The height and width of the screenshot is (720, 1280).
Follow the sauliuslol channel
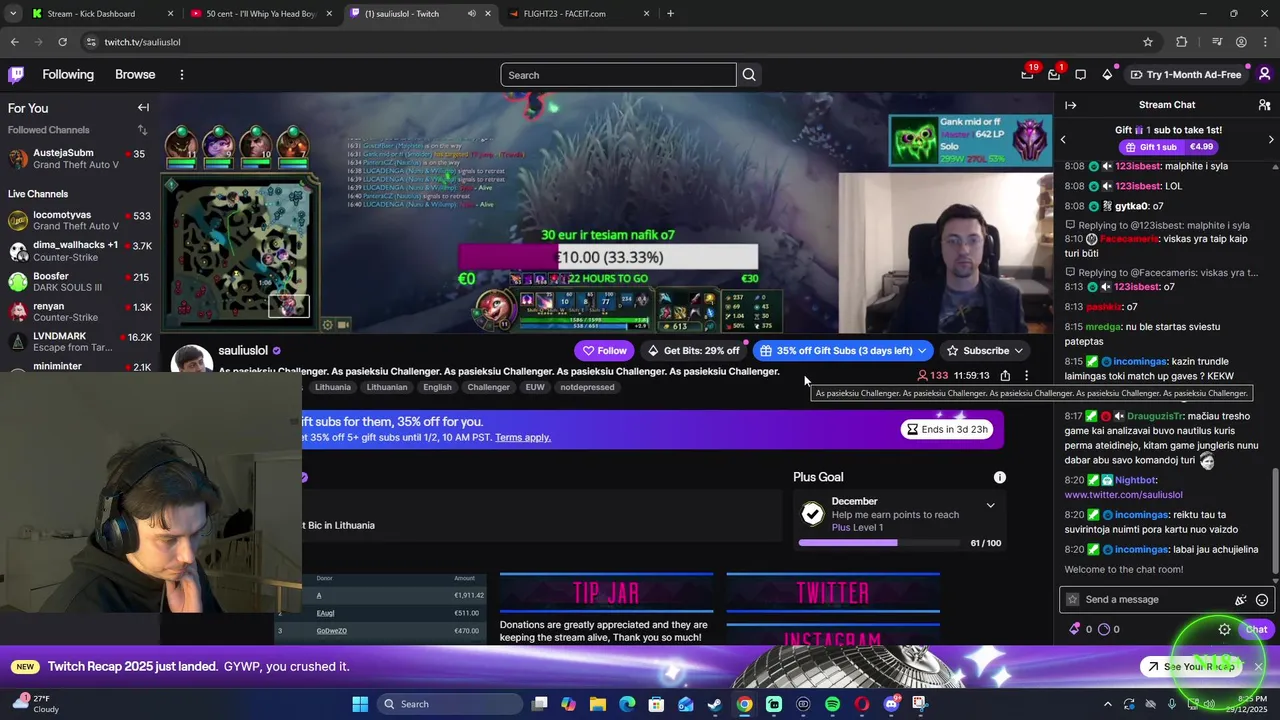[x=604, y=351]
